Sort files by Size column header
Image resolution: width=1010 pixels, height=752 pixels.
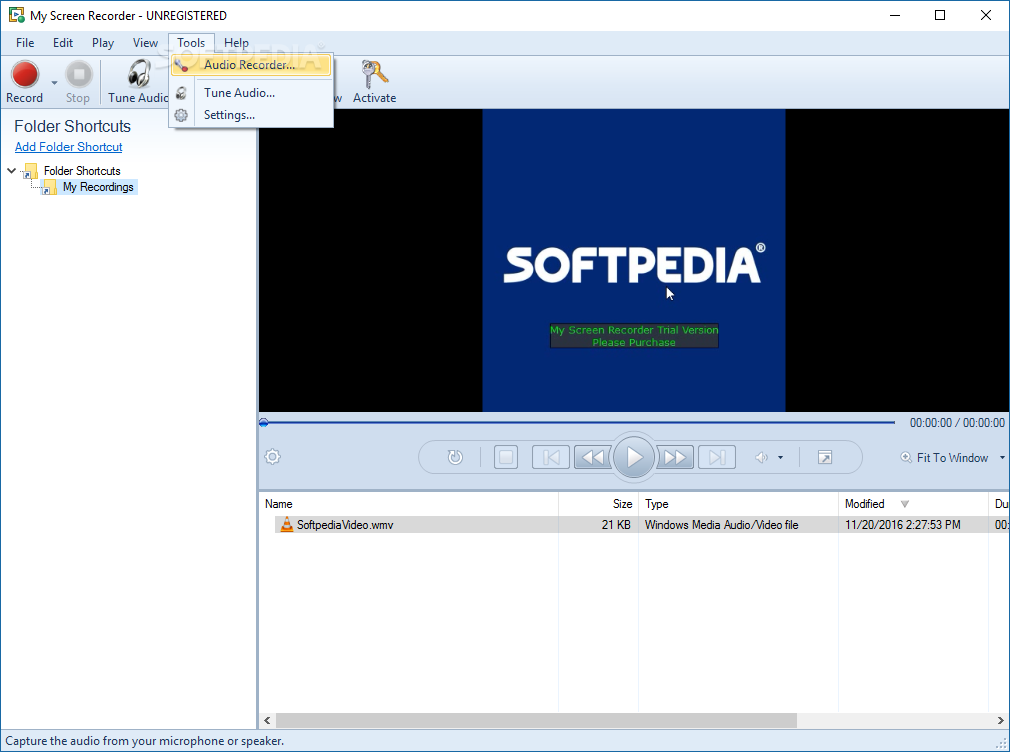click(598, 504)
